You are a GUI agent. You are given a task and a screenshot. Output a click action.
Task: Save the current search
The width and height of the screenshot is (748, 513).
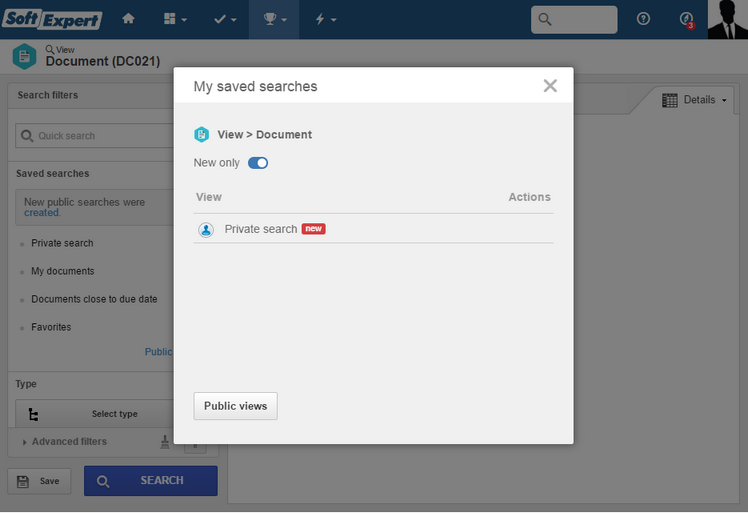[x=39, y=481]
